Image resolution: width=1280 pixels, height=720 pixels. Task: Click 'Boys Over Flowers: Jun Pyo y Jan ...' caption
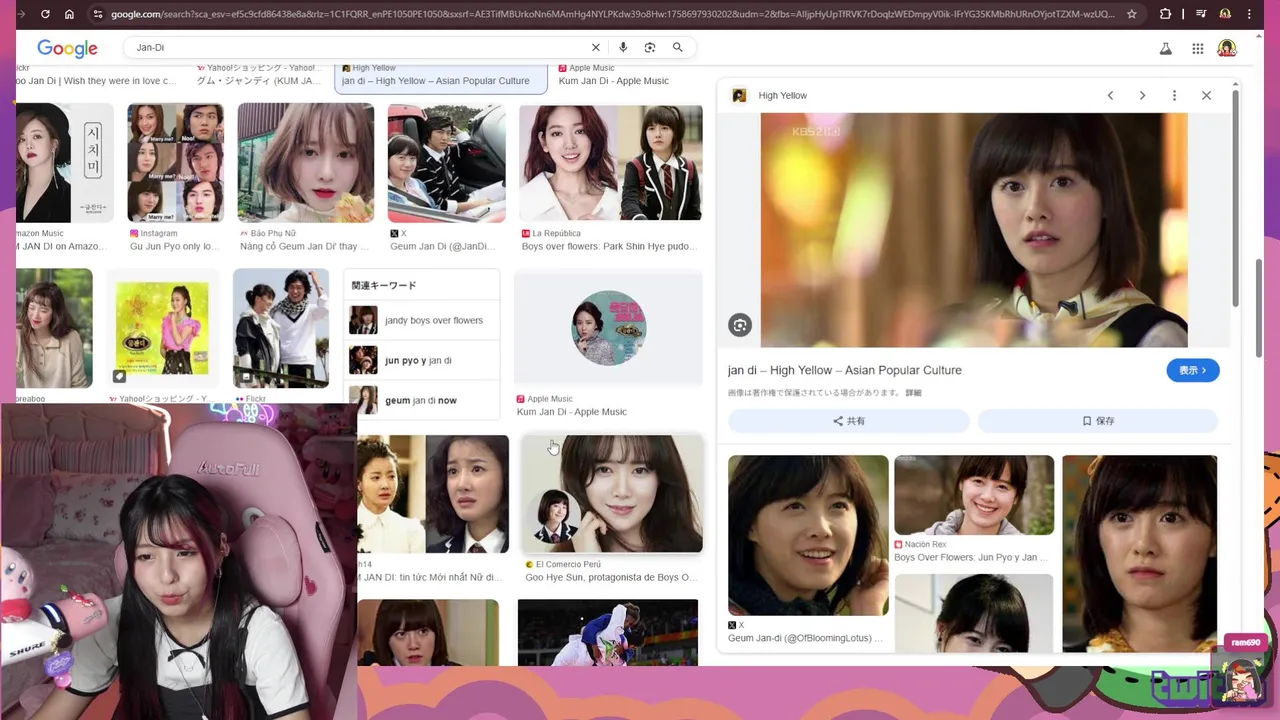pos(971,558)
